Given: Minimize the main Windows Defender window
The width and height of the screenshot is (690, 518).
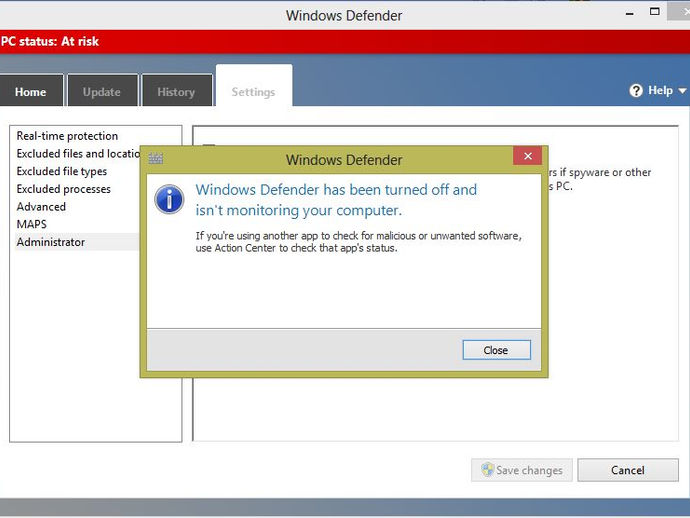Looking at the screenshot, I should point(630,14).
